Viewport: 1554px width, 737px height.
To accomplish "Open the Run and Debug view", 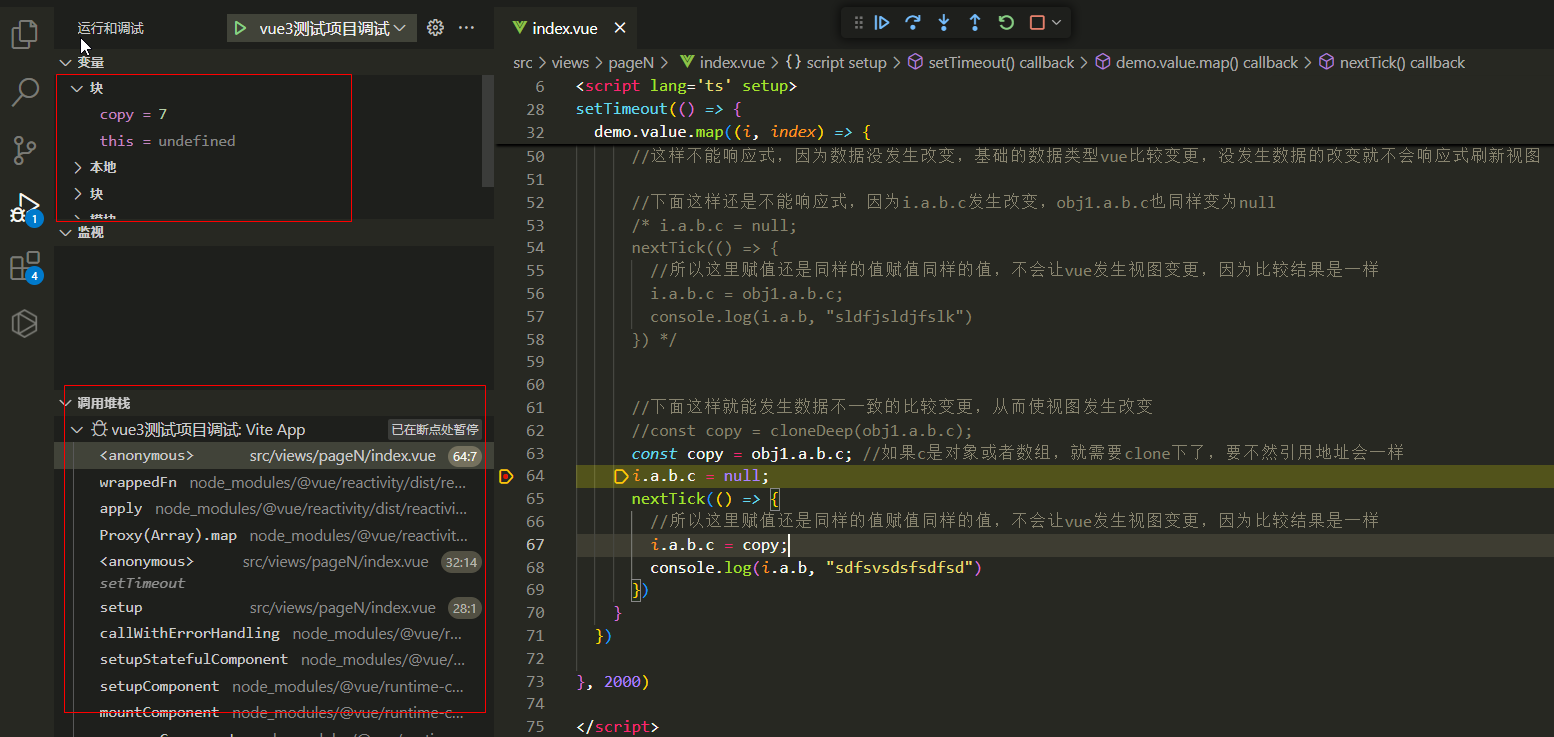I will click(x=24, y=209).
